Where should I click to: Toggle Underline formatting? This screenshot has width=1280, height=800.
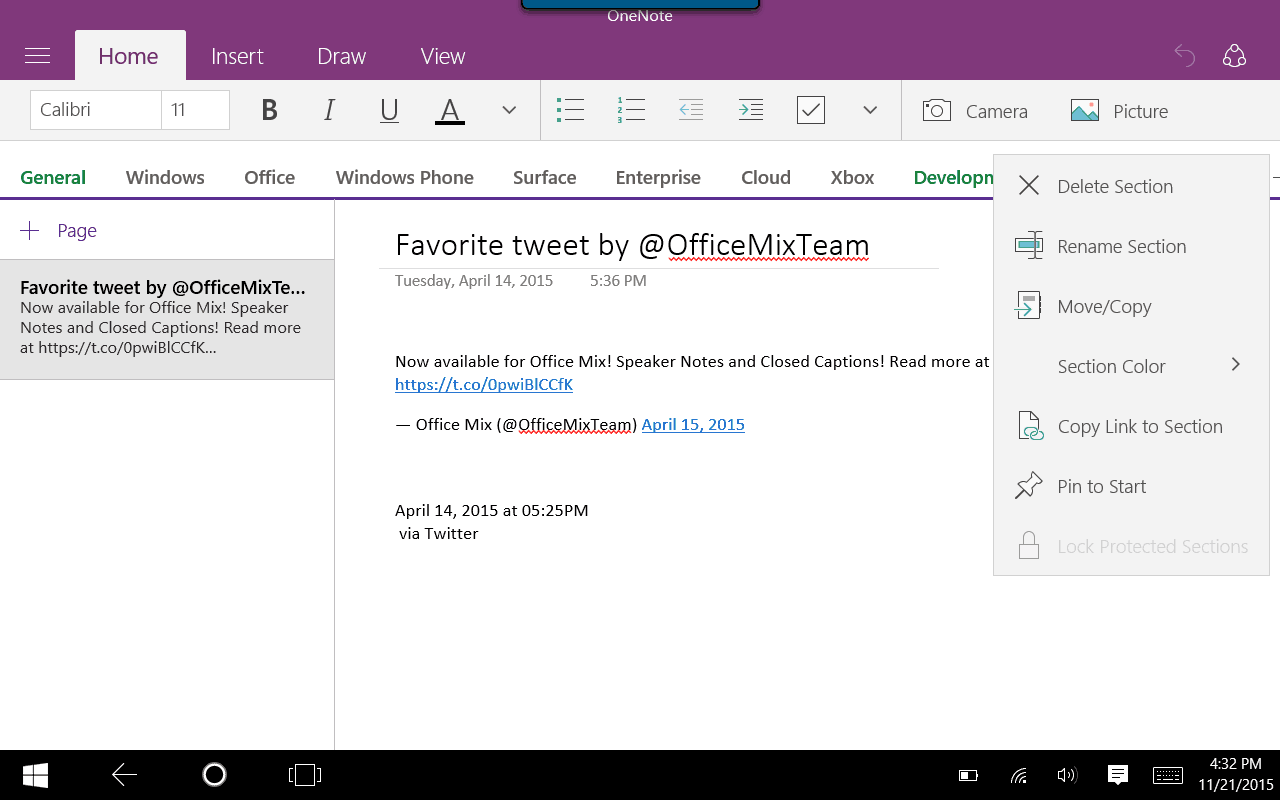389,110
